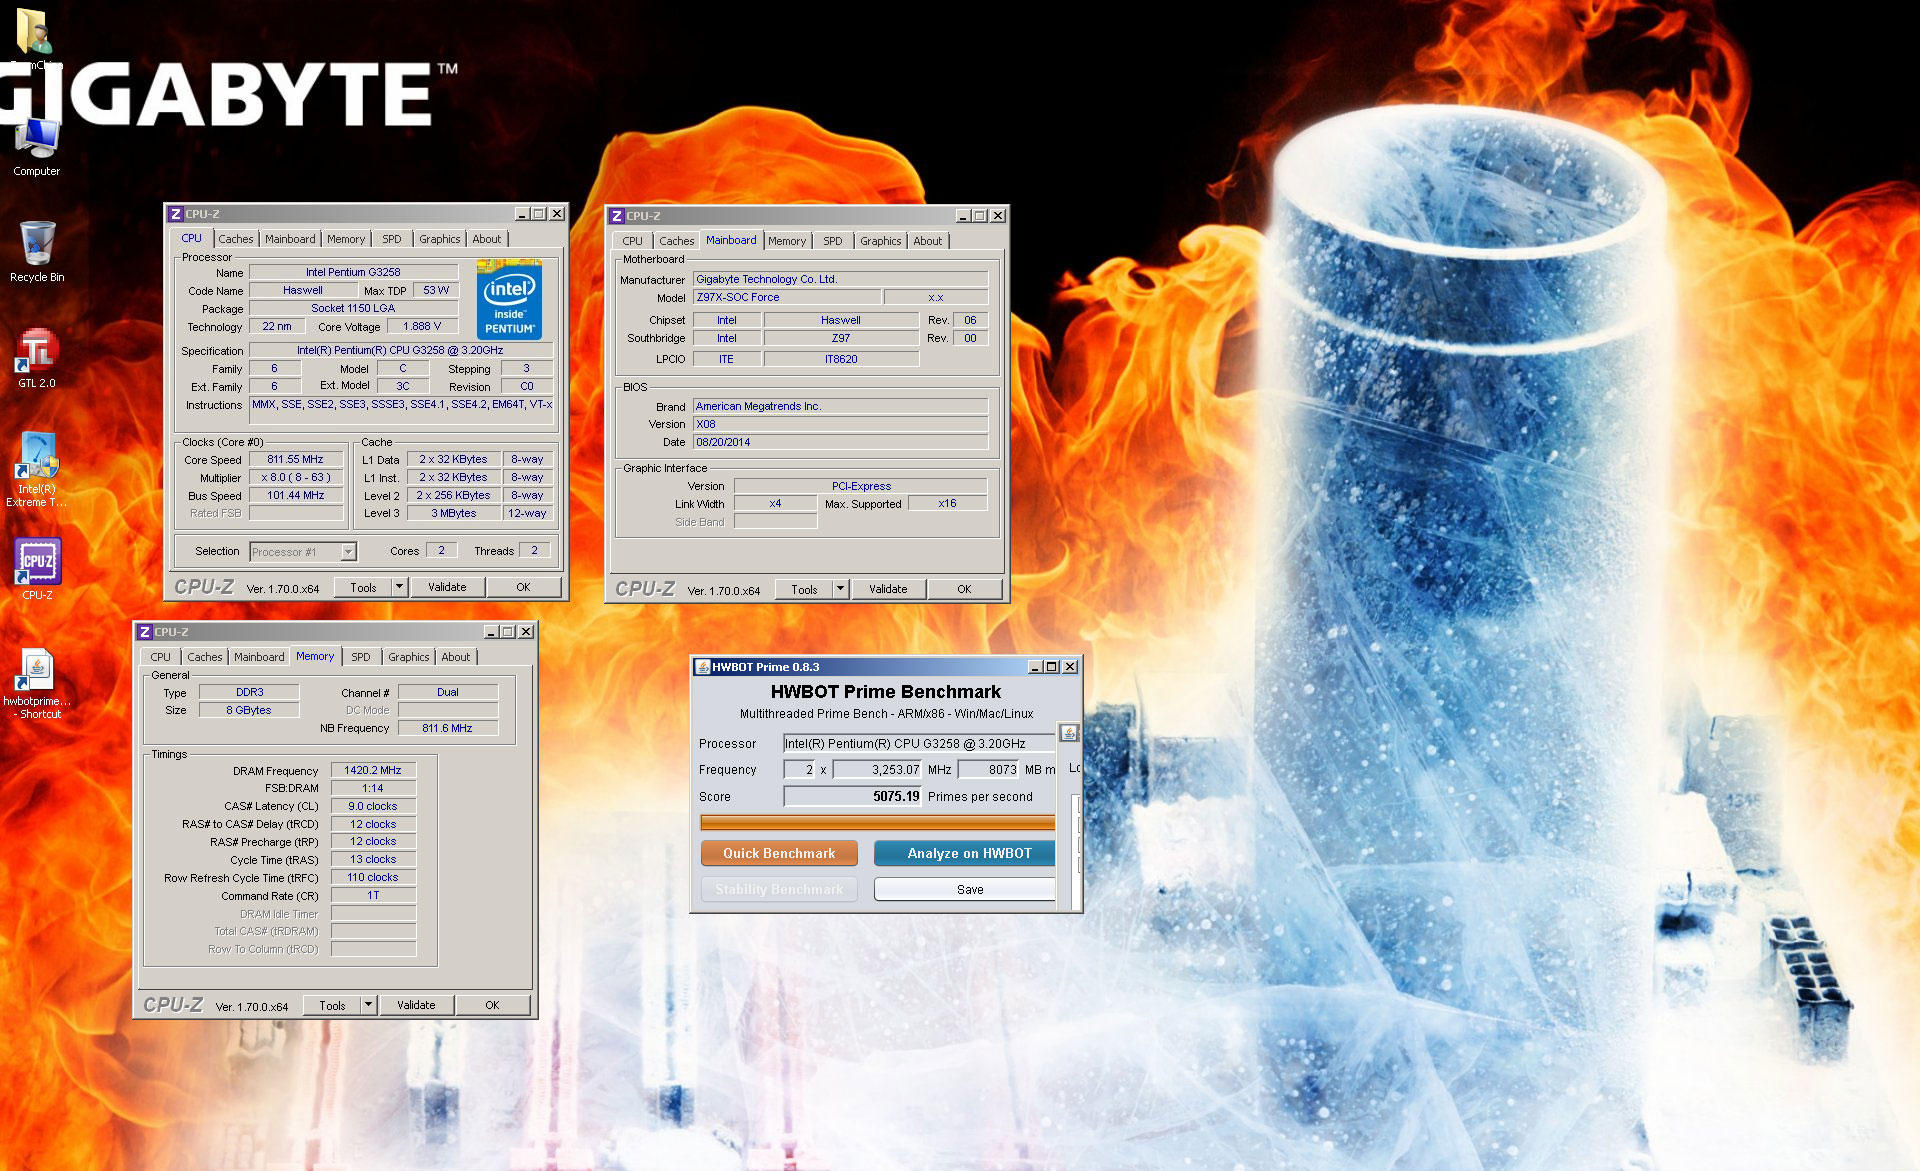Launch the CPU-Z desktop shortcut

(x=37, y=563)
